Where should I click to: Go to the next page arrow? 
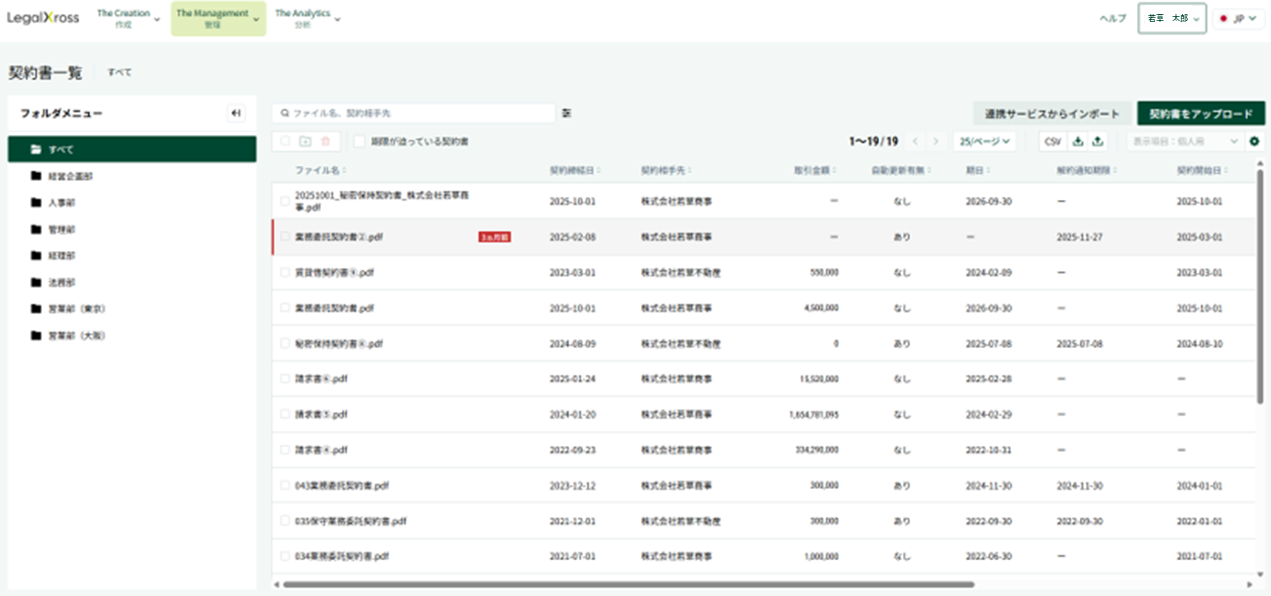click(936, 142)
